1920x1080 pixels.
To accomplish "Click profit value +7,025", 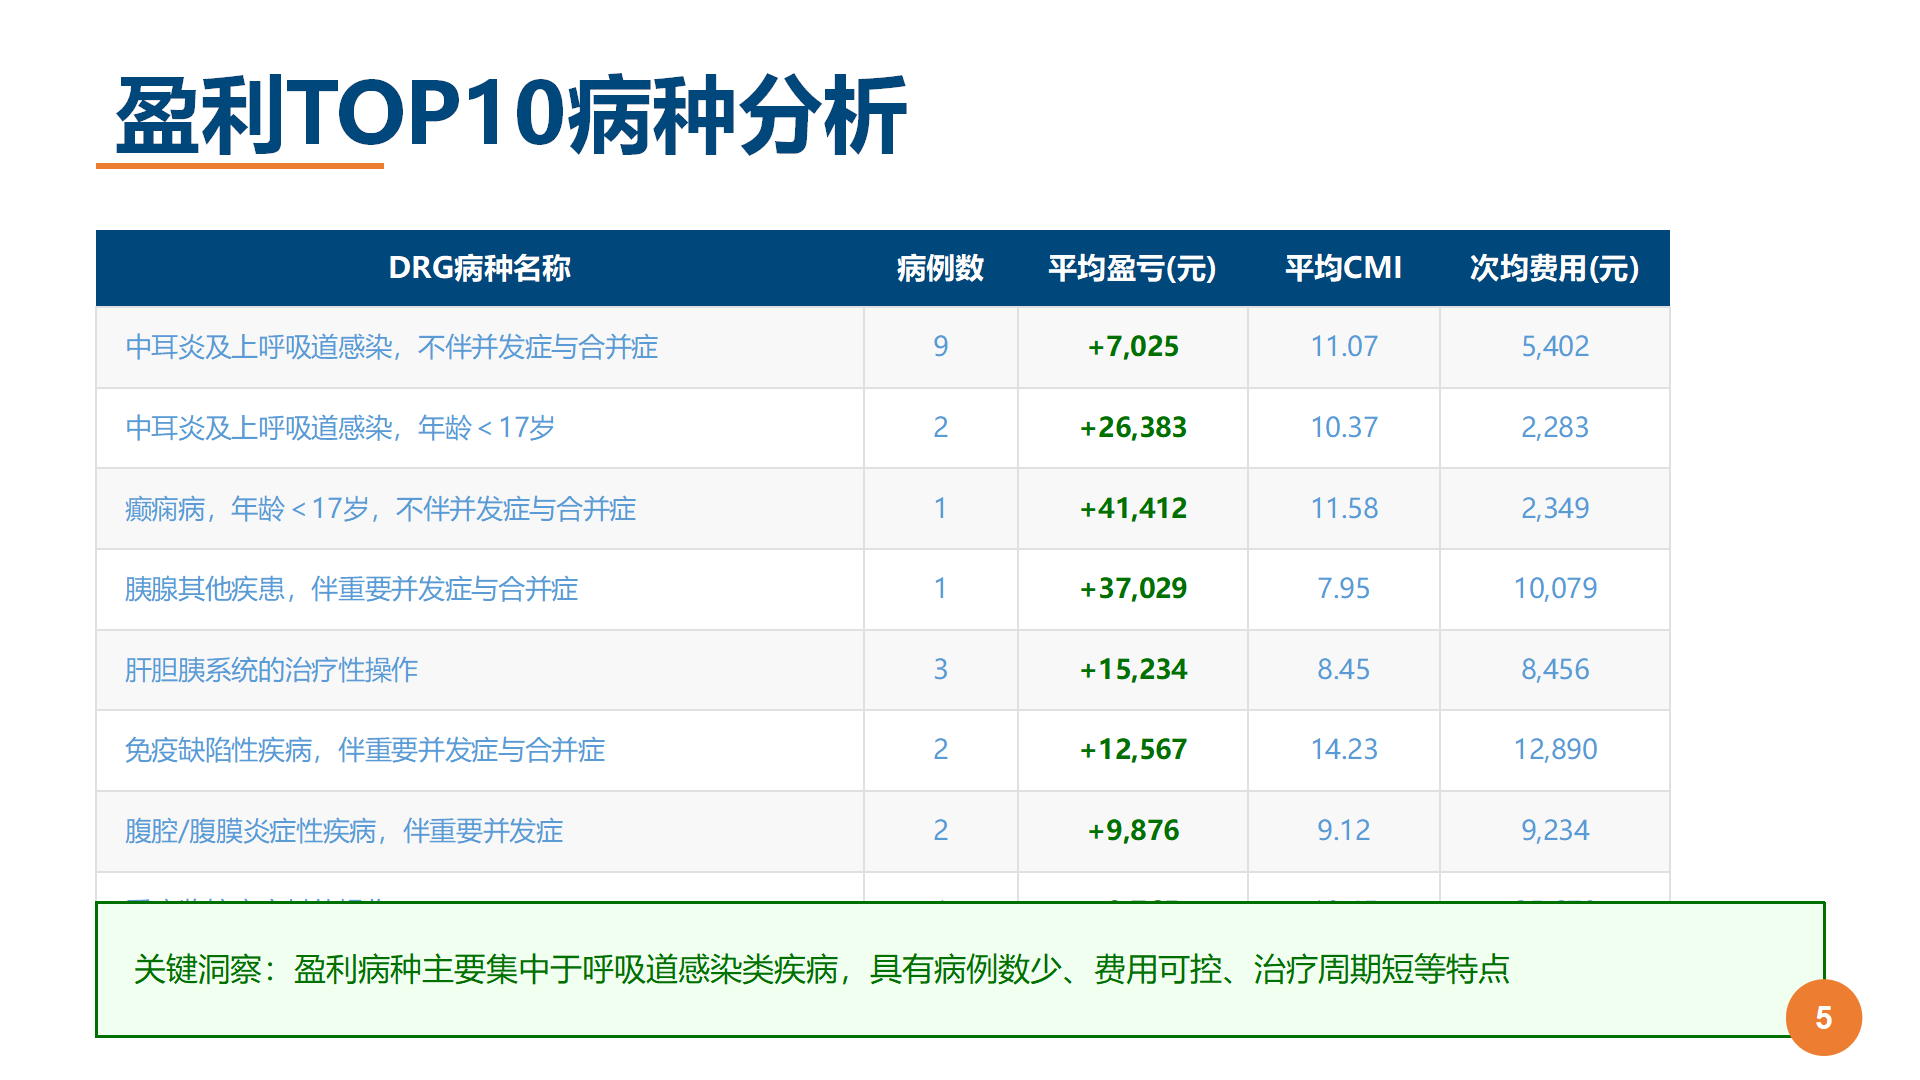I will point(1133,347).
